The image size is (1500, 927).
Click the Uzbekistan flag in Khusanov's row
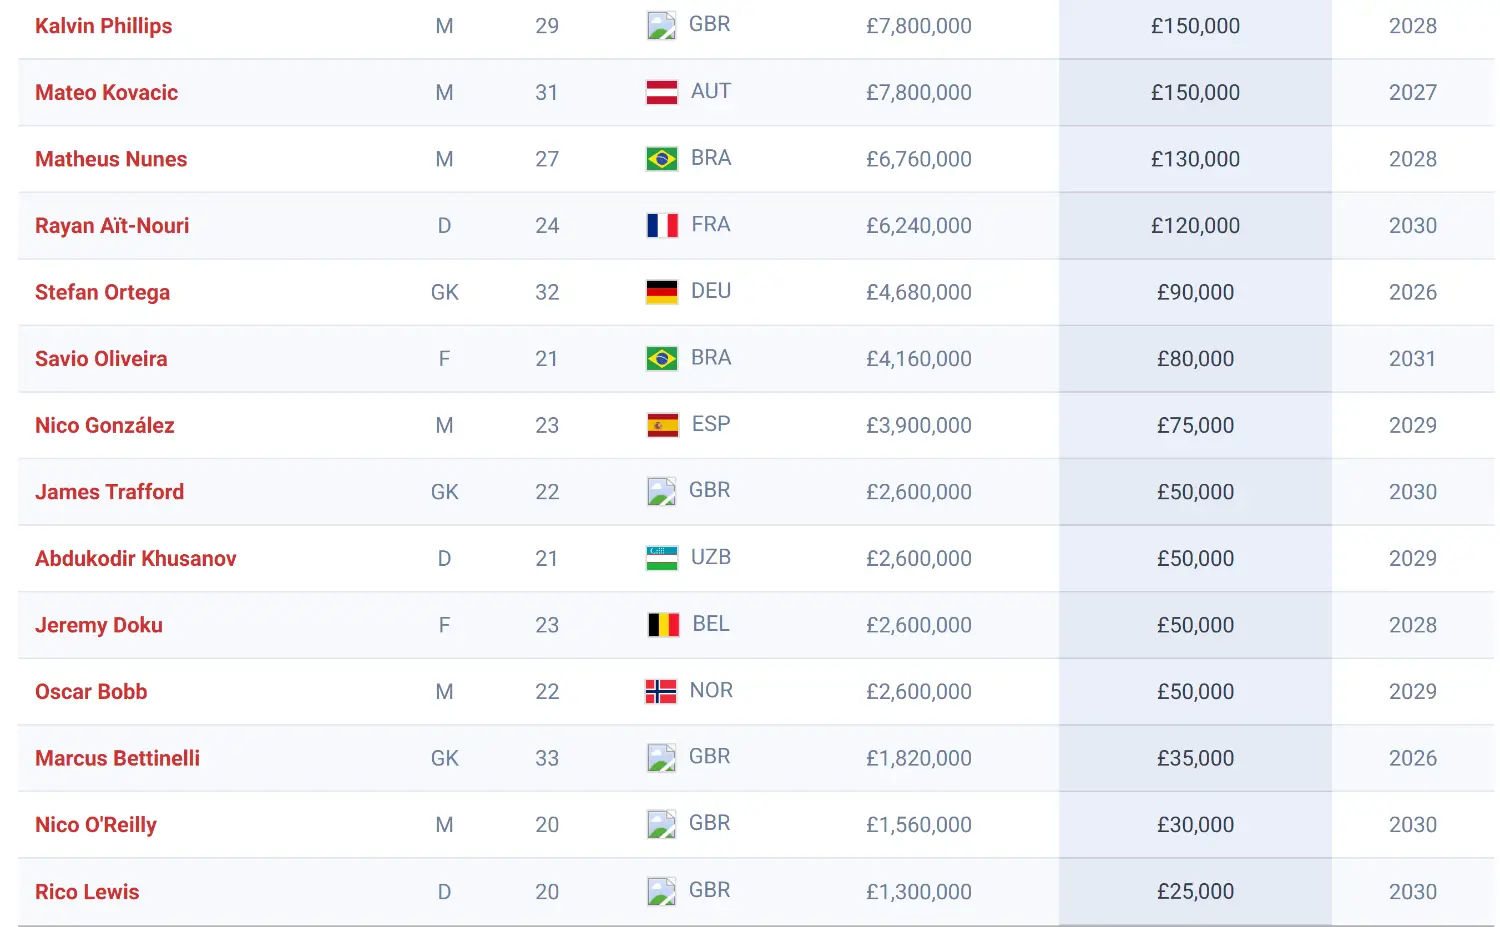click(662, 559)
